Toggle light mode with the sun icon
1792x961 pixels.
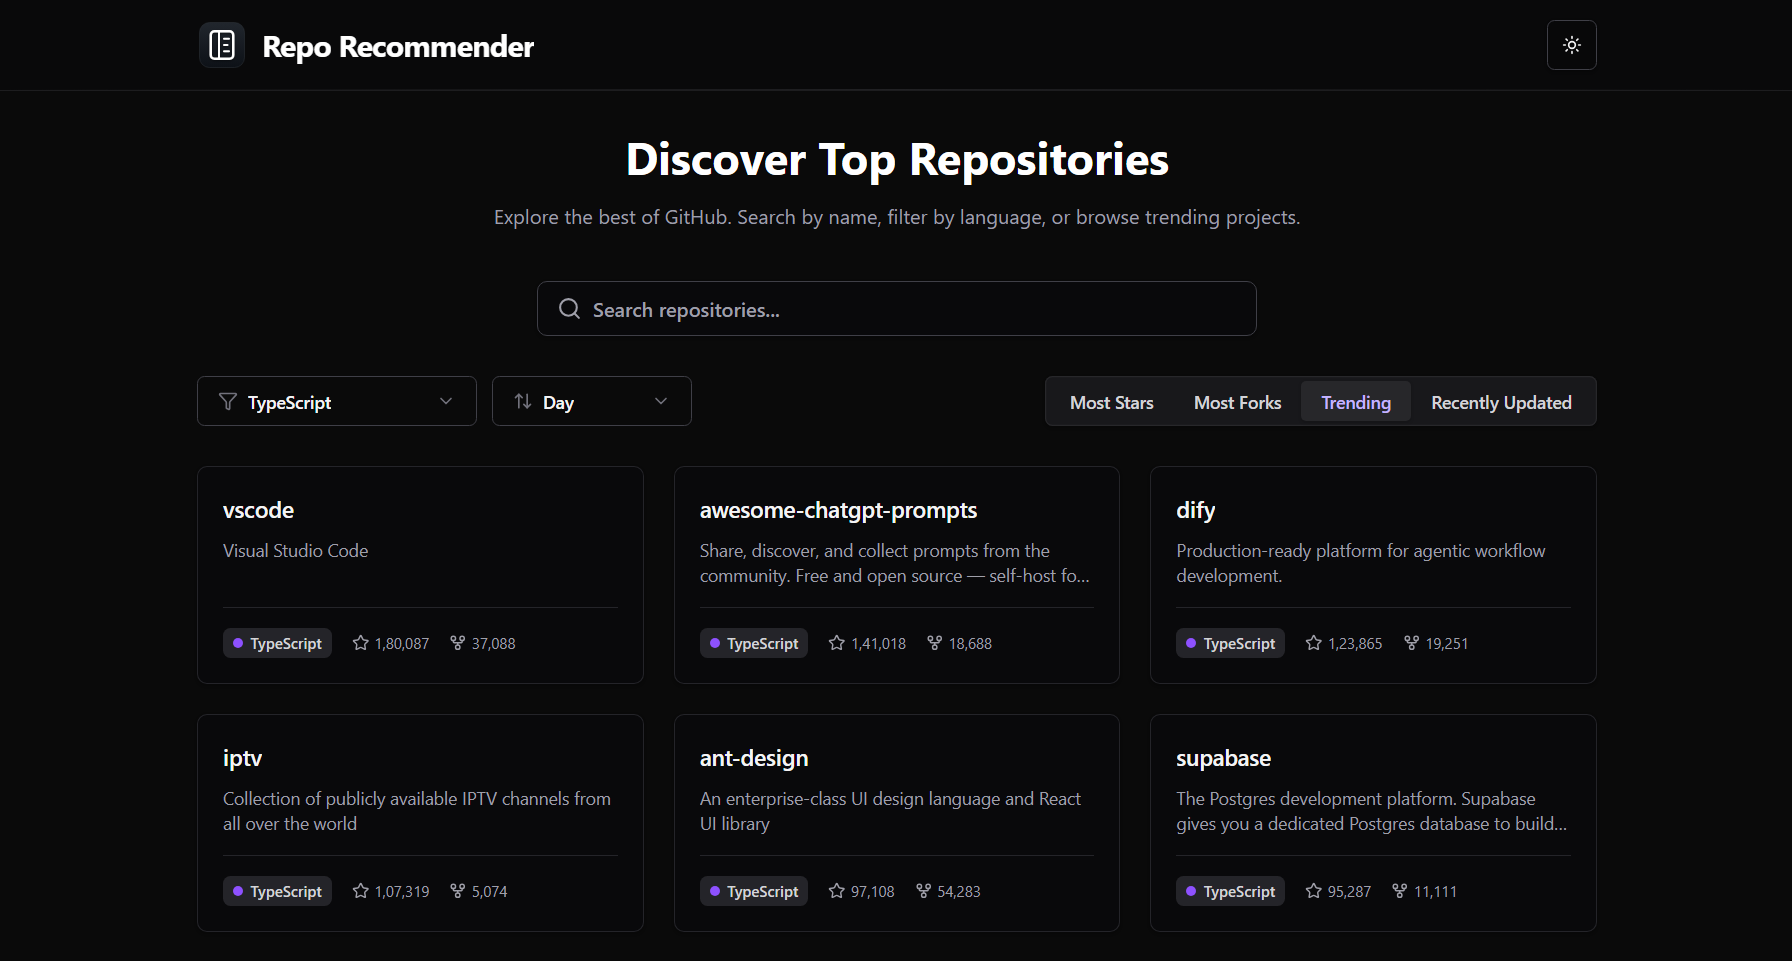1571,45
